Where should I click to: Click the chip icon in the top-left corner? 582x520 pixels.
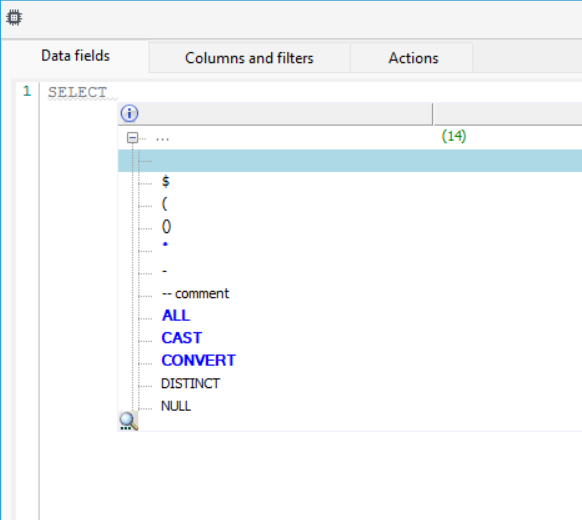[x=14, y=17]
